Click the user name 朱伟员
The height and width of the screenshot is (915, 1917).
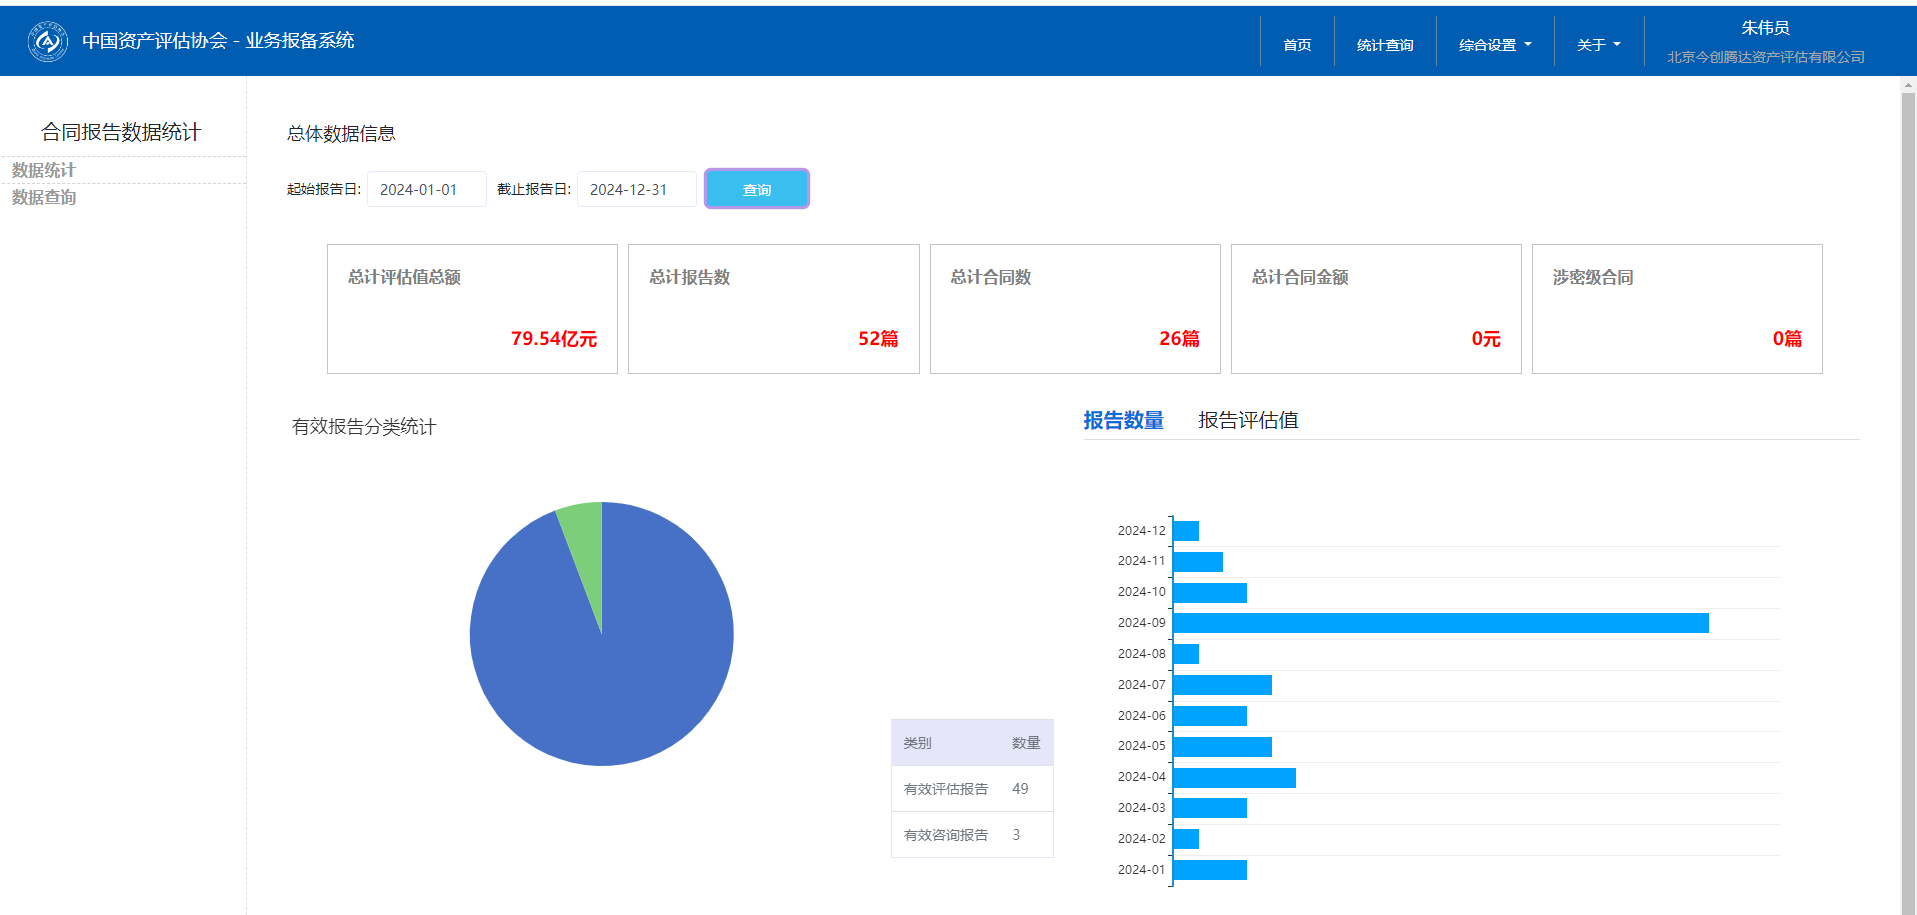click(1765, 28)
